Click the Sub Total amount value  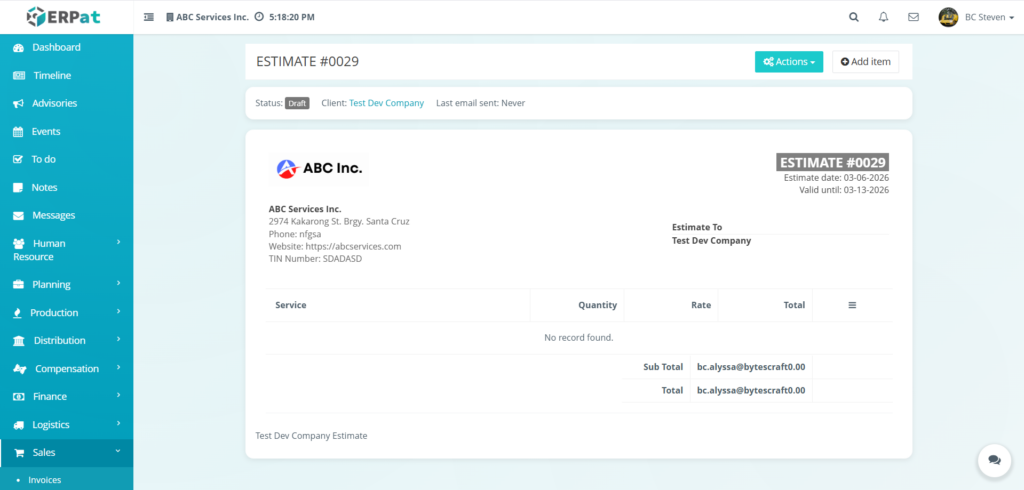pos(751,367)
